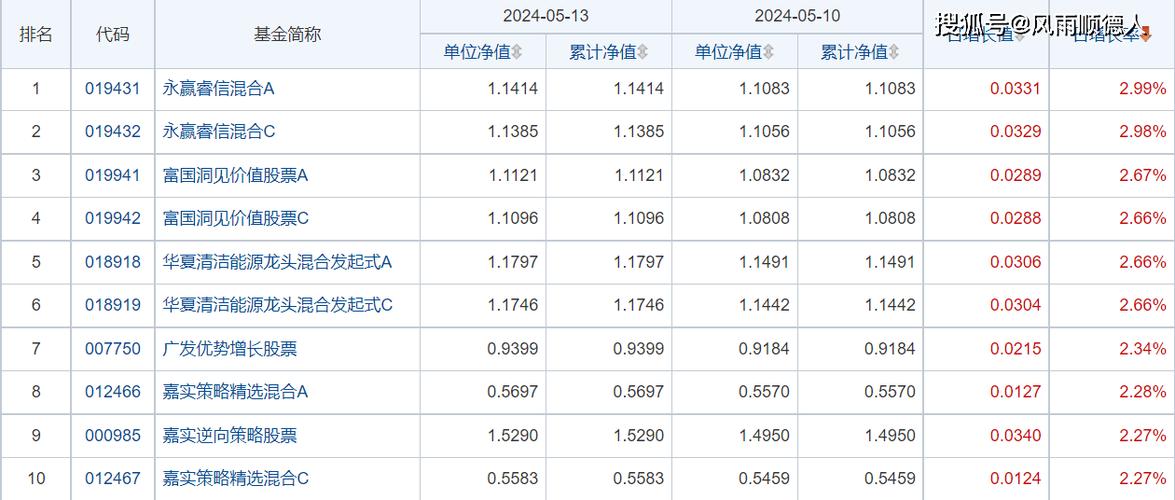Select the growth rate 2.67%
Viewport: 1175px width, 500px height.
(1143, 175)
